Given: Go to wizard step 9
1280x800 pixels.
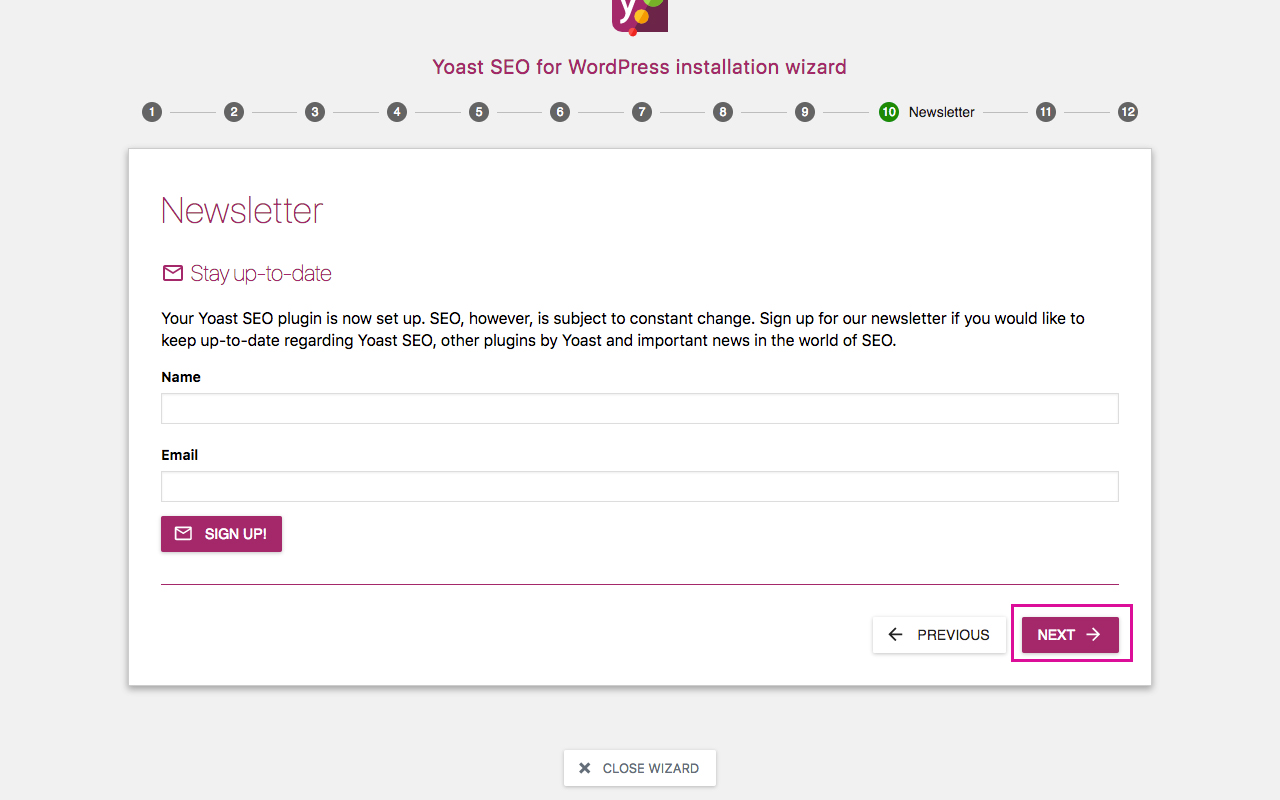Looking at the screenshot, I should coord(805,112).
